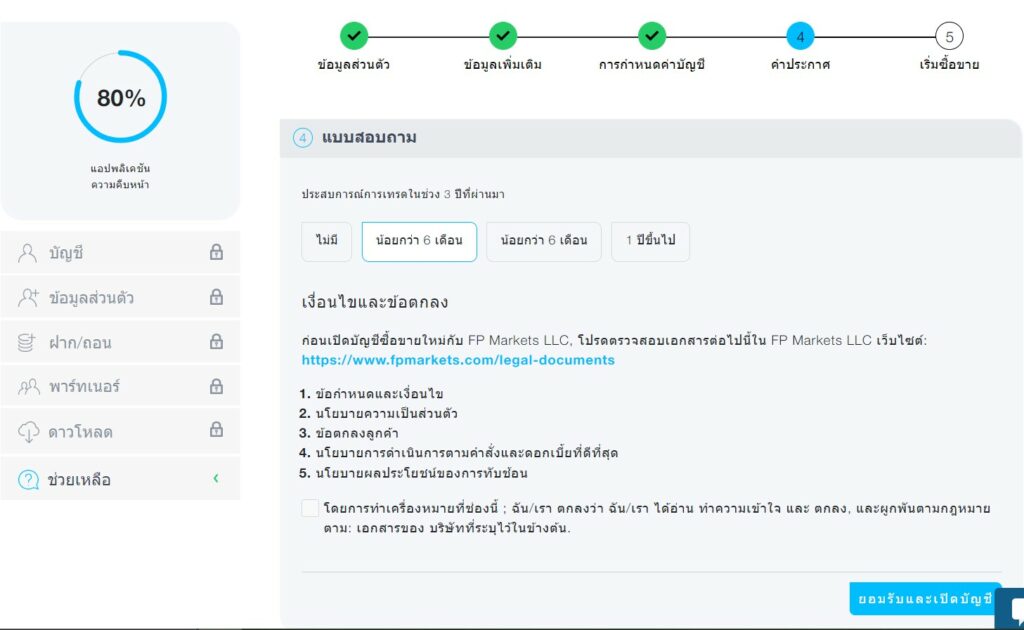
Task: Click the lock icon on the ฝาก/ถอน row
Action: click(216, 342)
